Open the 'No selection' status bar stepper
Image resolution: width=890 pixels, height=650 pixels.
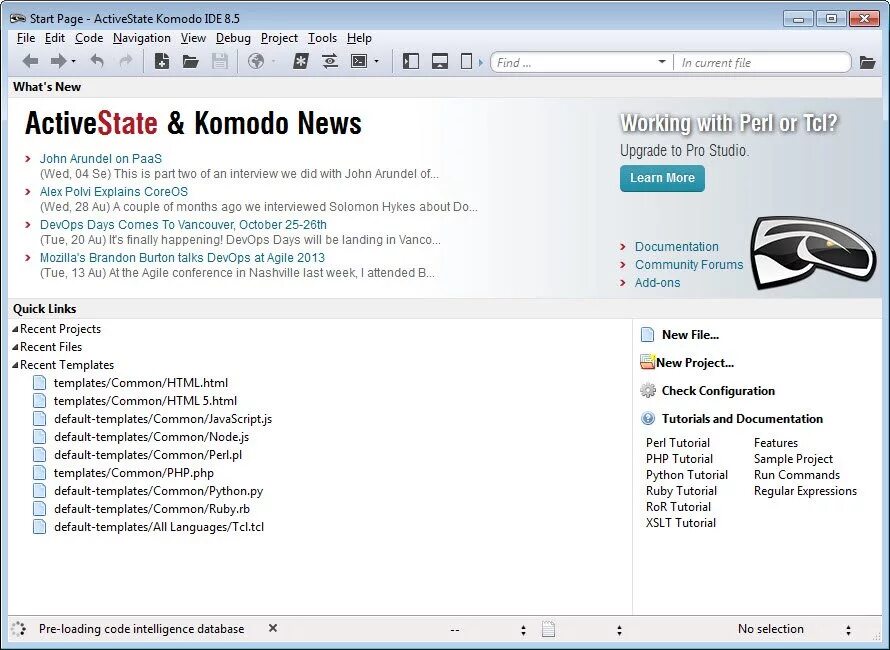pos(848,630)
